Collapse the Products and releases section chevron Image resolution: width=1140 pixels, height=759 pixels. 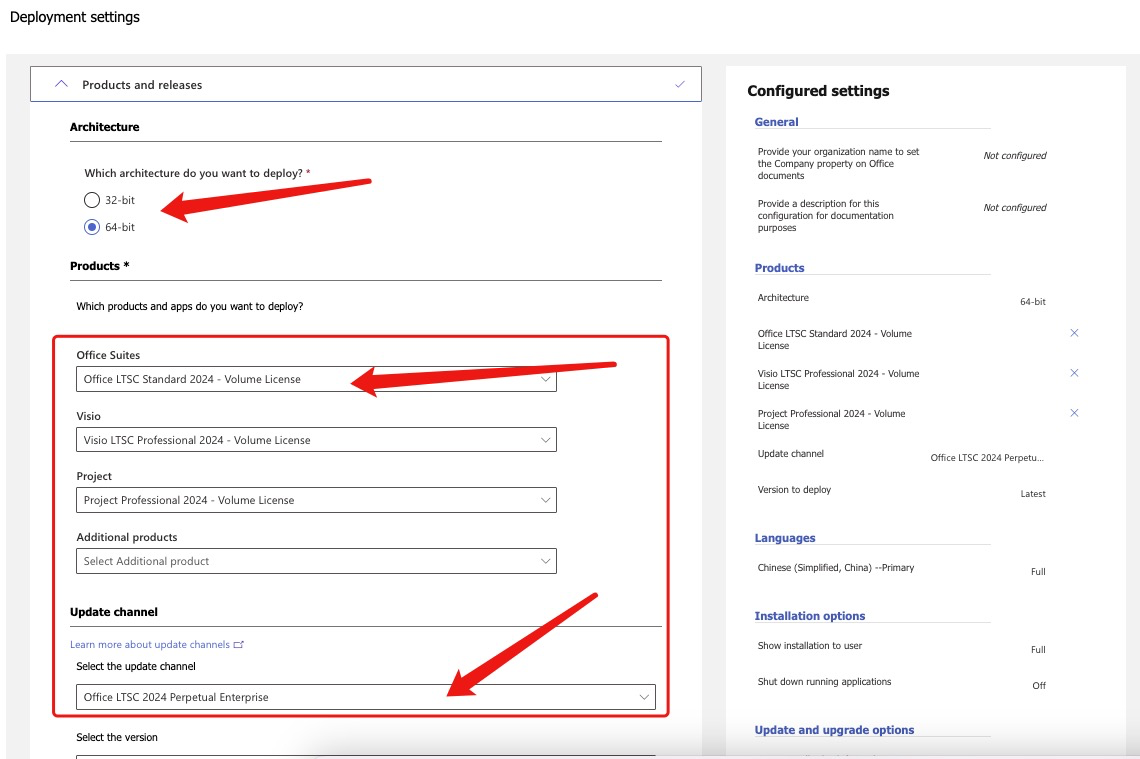(x=61, y=84)
